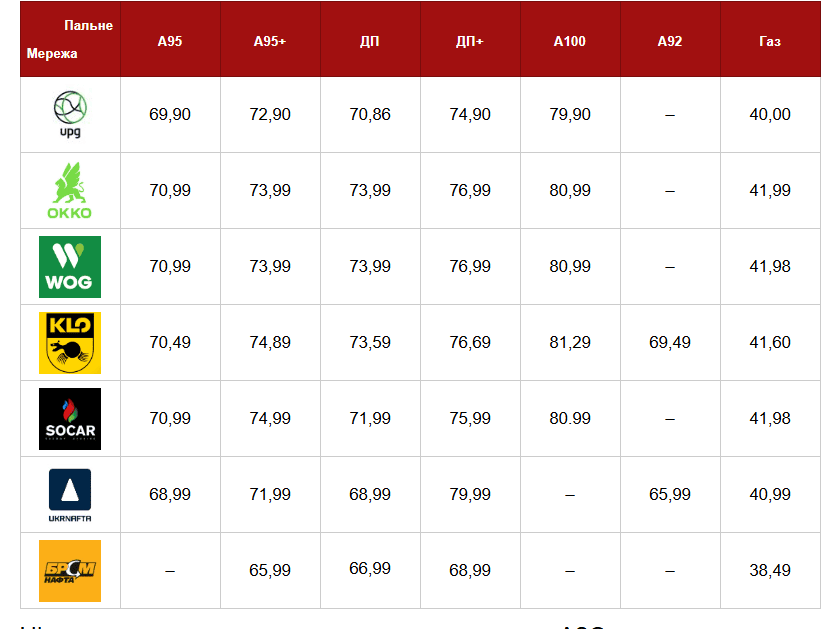Screen dimensions: 837x629
Task: Click the ДП+ column header
Action: coord(470,42)
